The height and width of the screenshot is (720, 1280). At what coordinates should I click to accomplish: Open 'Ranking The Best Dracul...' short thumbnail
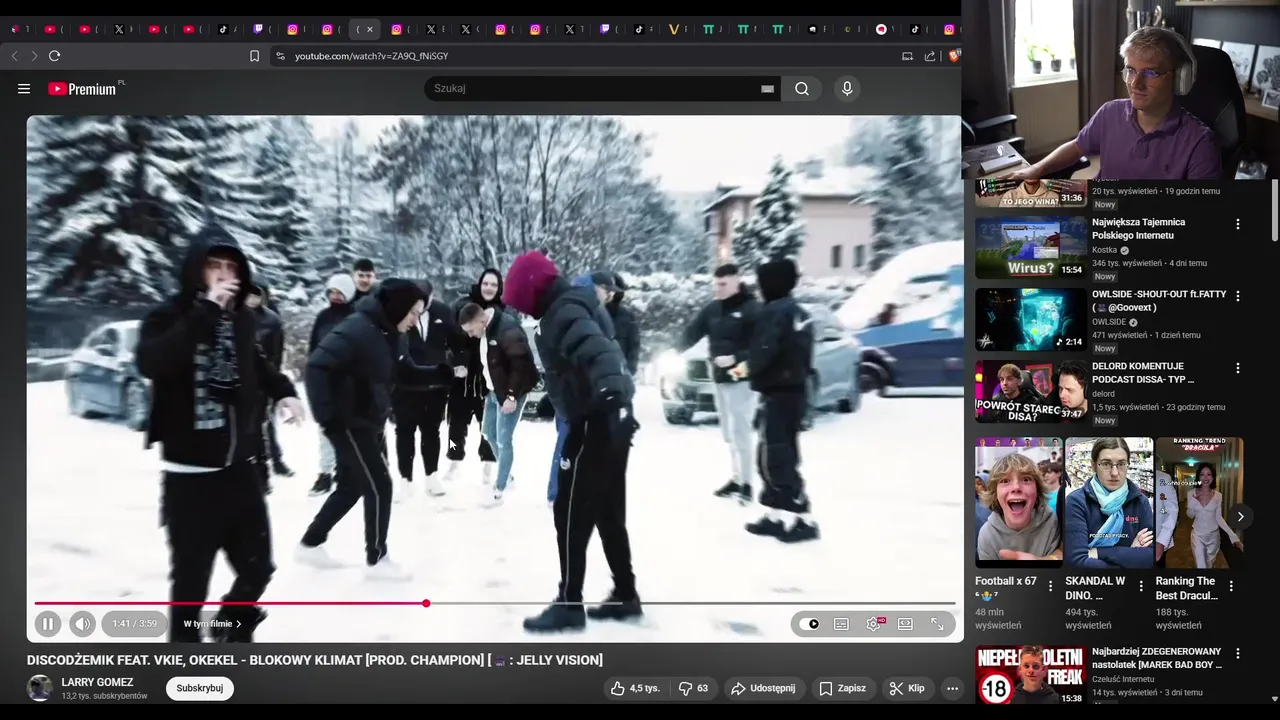click(1199, 502)
